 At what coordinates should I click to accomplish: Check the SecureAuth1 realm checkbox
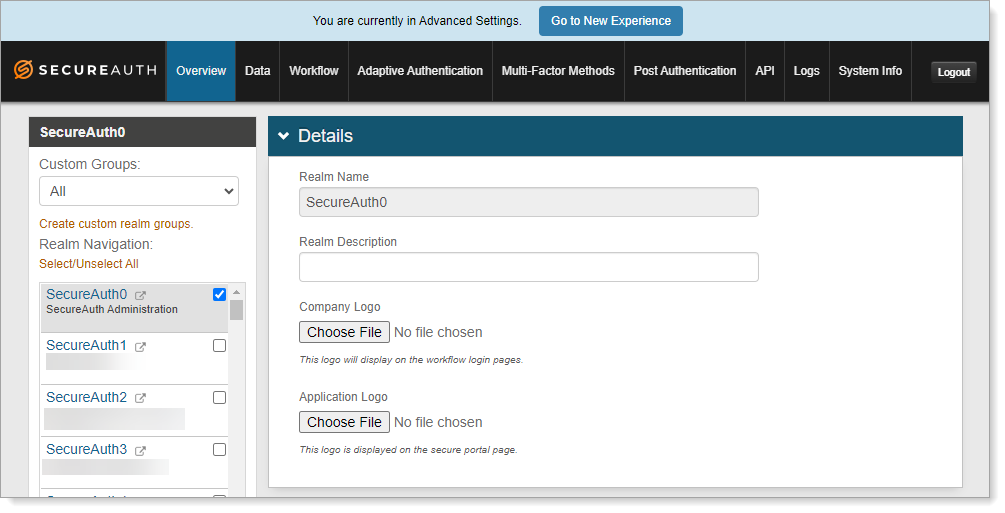click(x=220, y=346)
